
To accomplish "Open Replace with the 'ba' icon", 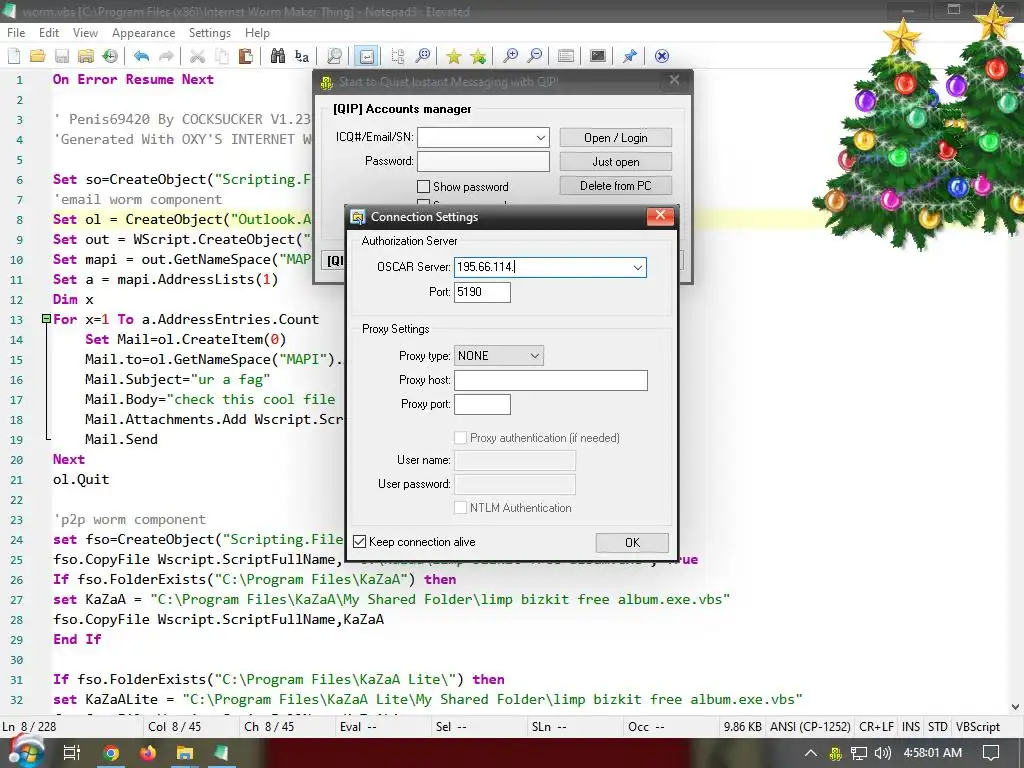I will [x=302, y=56].
